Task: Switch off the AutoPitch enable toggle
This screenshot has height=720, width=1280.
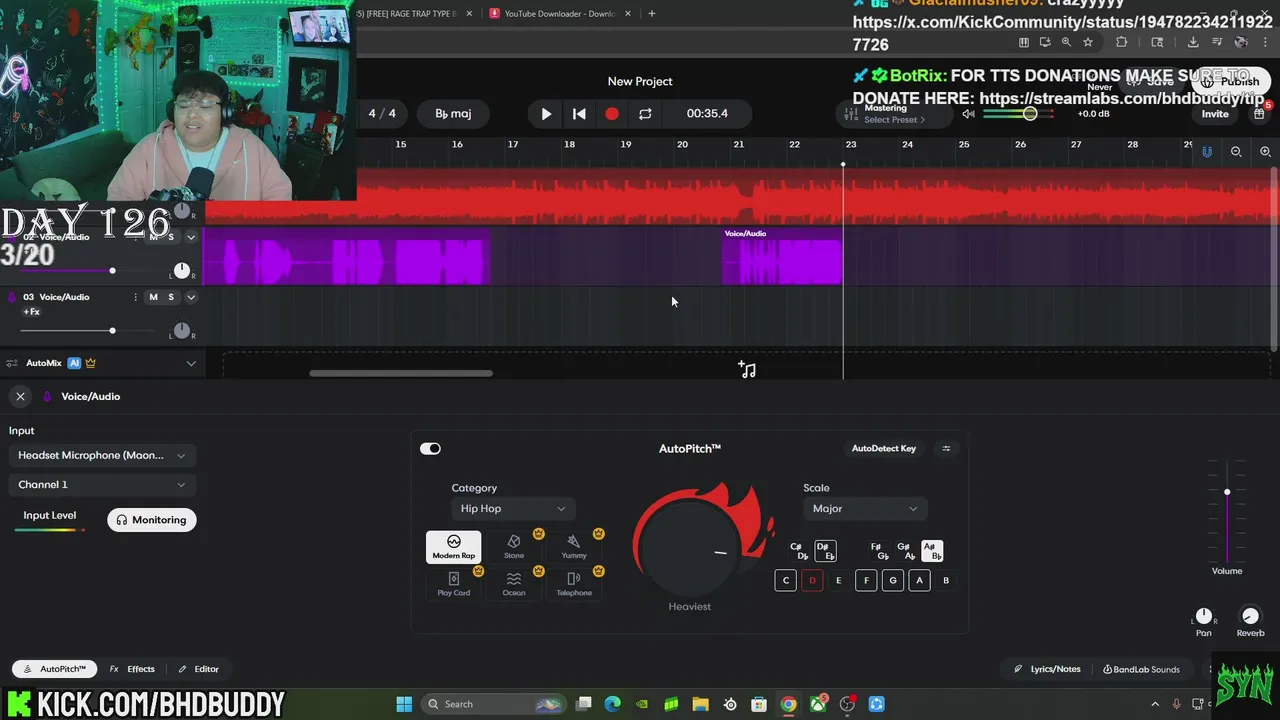Action: 430,449
